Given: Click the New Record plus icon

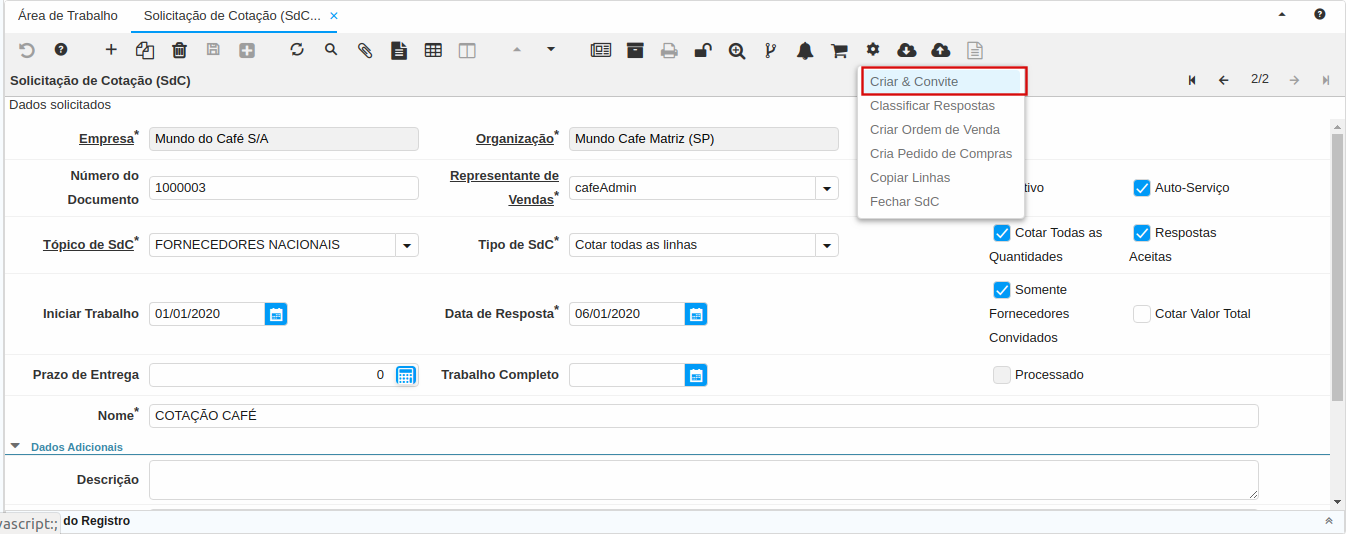Looking at the screenshot, I should point(111,50).
